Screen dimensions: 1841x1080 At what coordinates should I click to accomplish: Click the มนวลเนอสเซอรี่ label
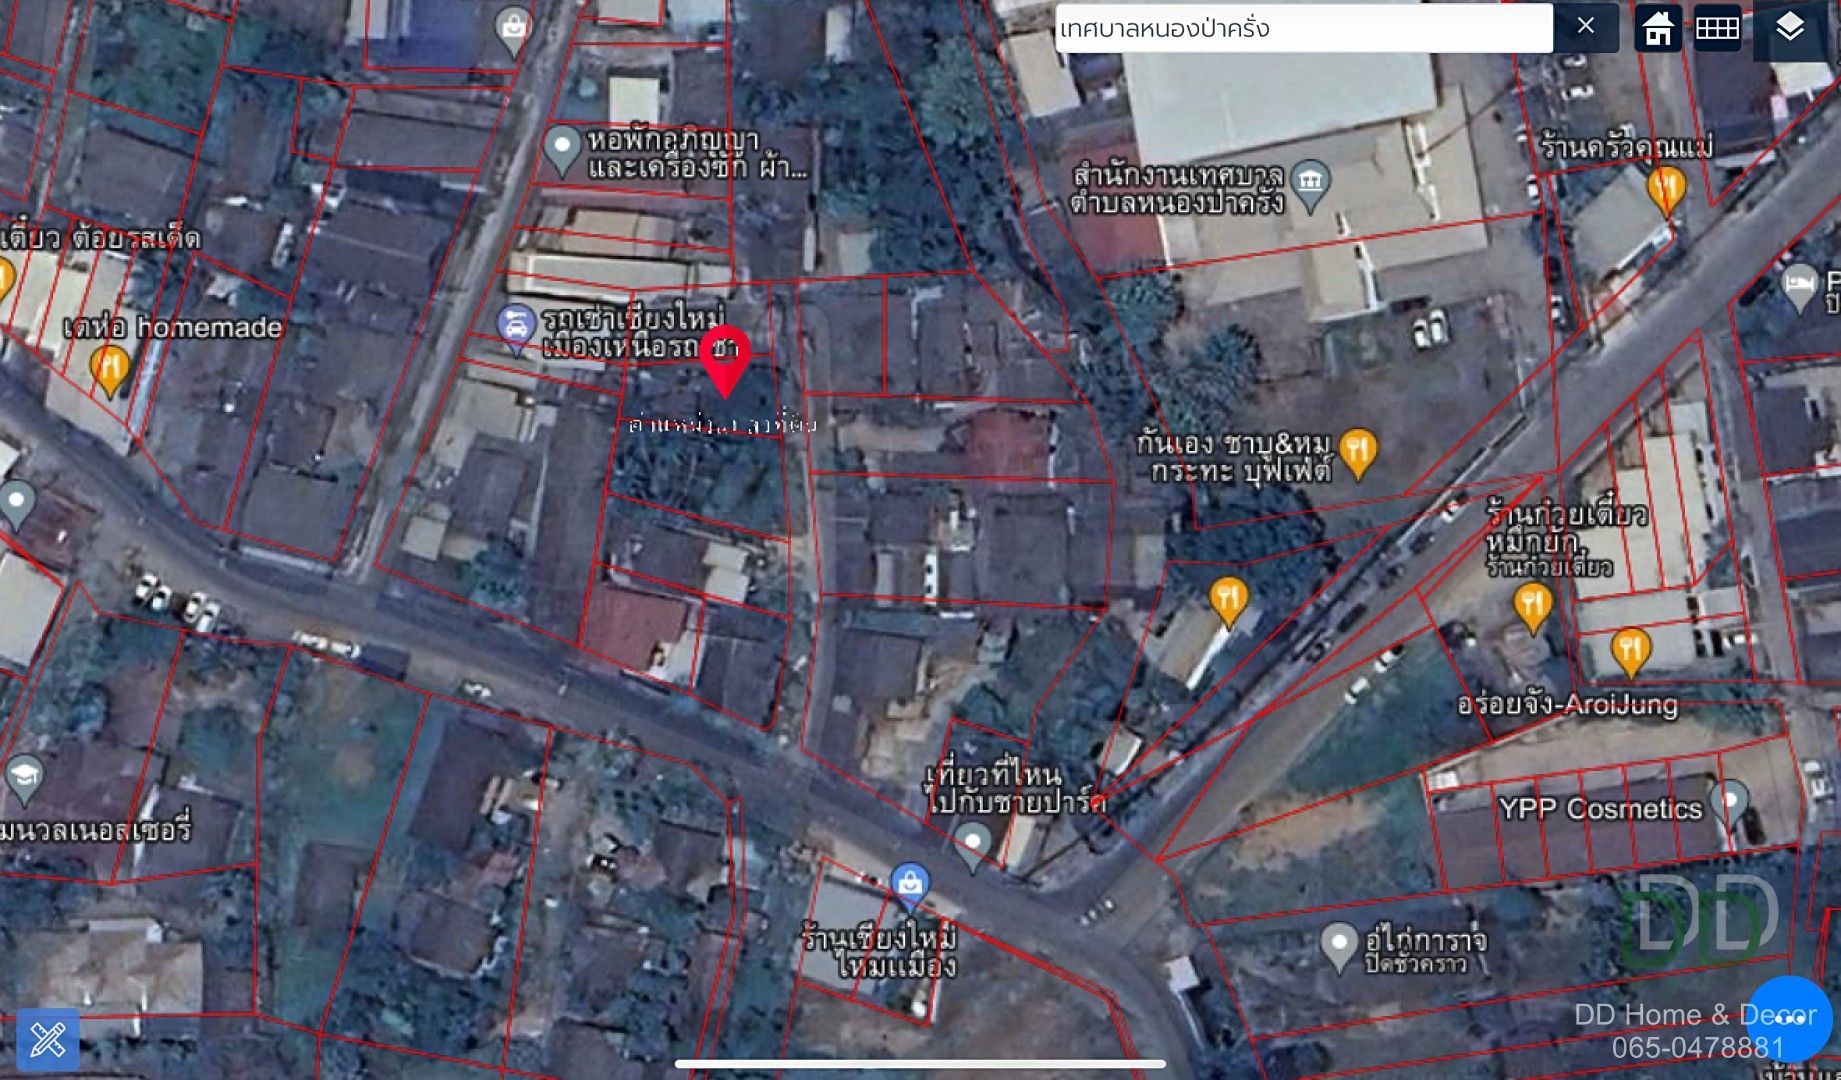click(96, 829)
